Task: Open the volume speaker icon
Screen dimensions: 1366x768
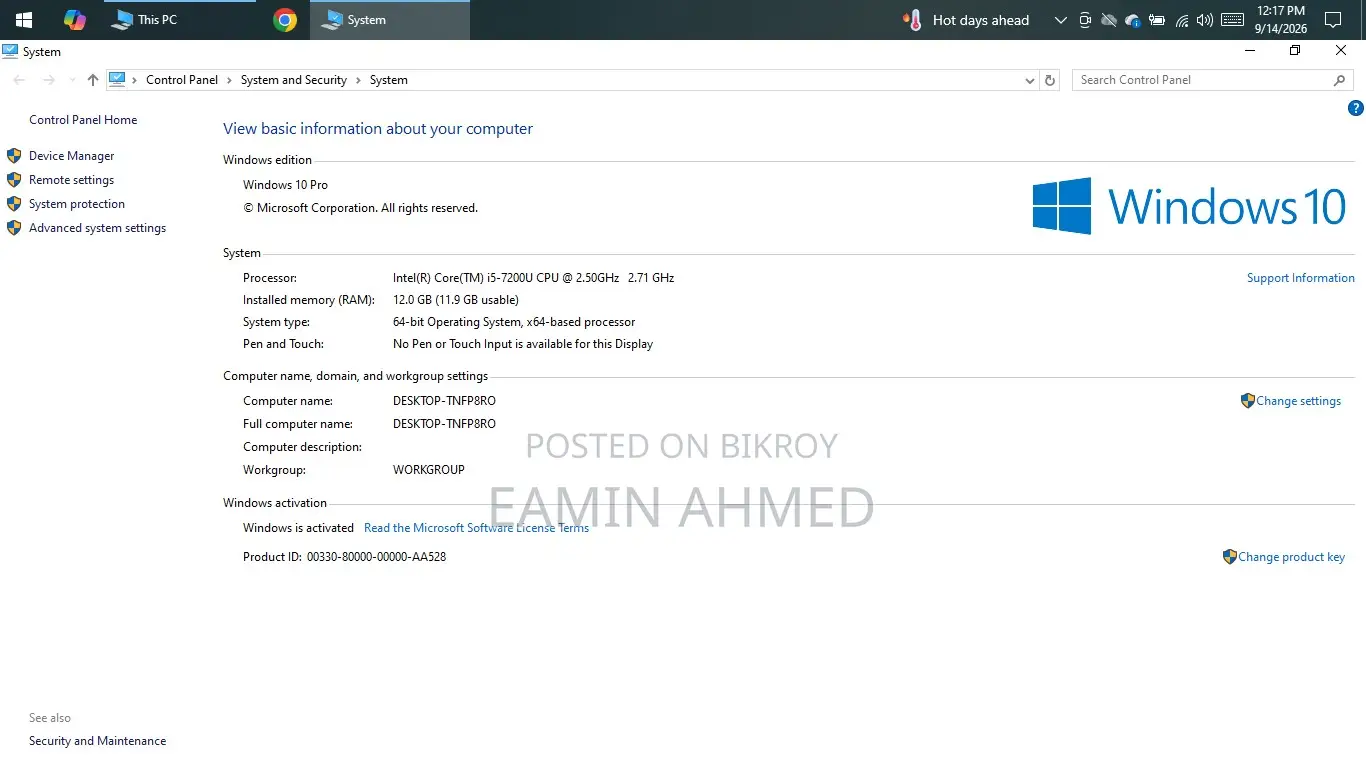Action: tap(1205, 20)
